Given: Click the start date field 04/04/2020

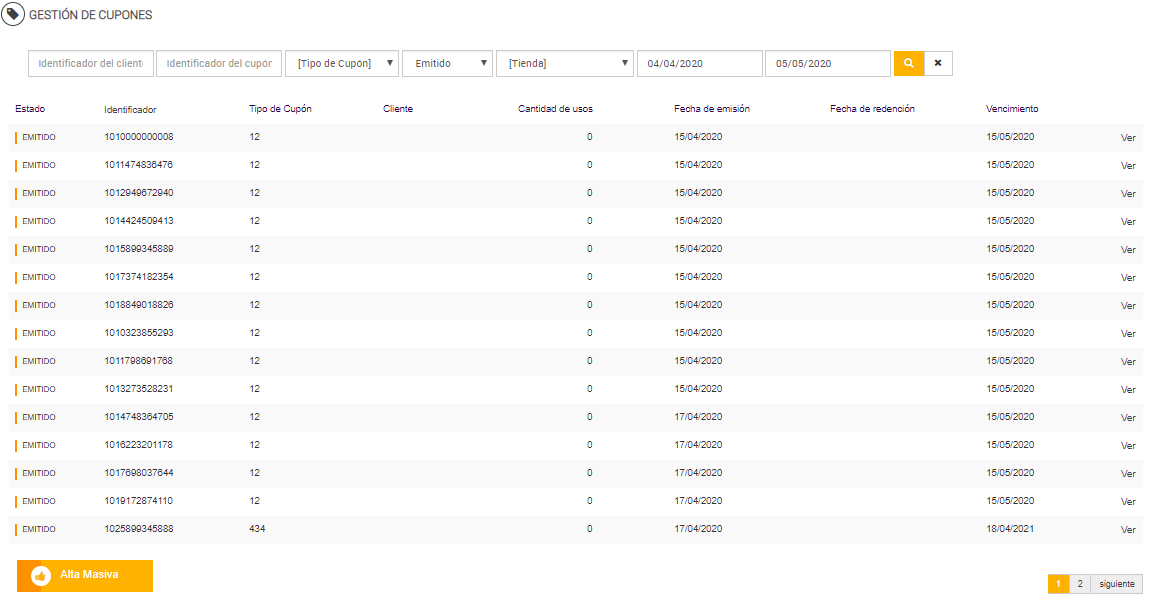Looking at the screenshot, I should pyautogui.click(x=700, y=63).
